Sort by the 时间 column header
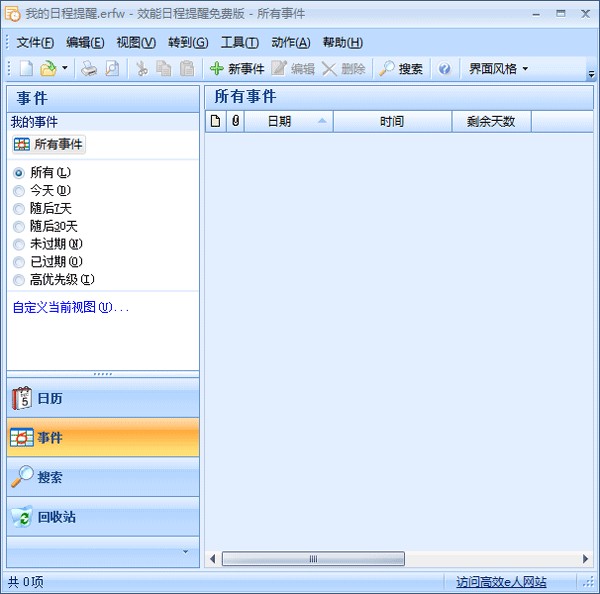Screen dimensions: 600x594 [393, 122]
